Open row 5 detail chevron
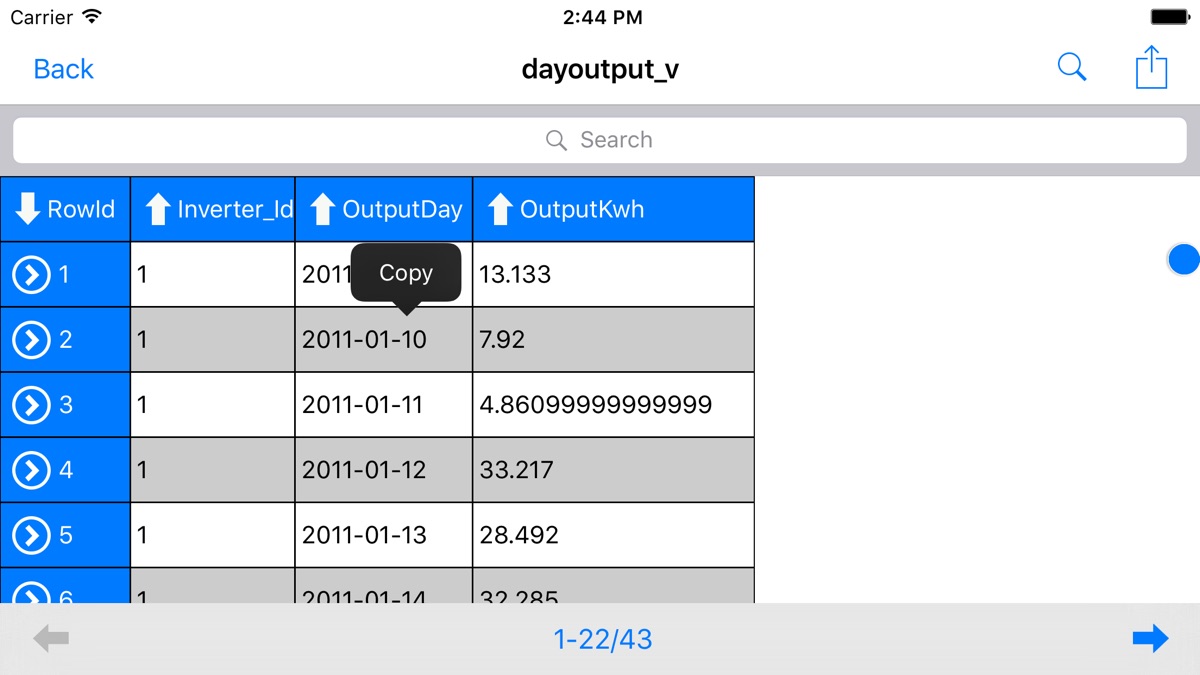The image size is (1200, 675). point(32,535)
